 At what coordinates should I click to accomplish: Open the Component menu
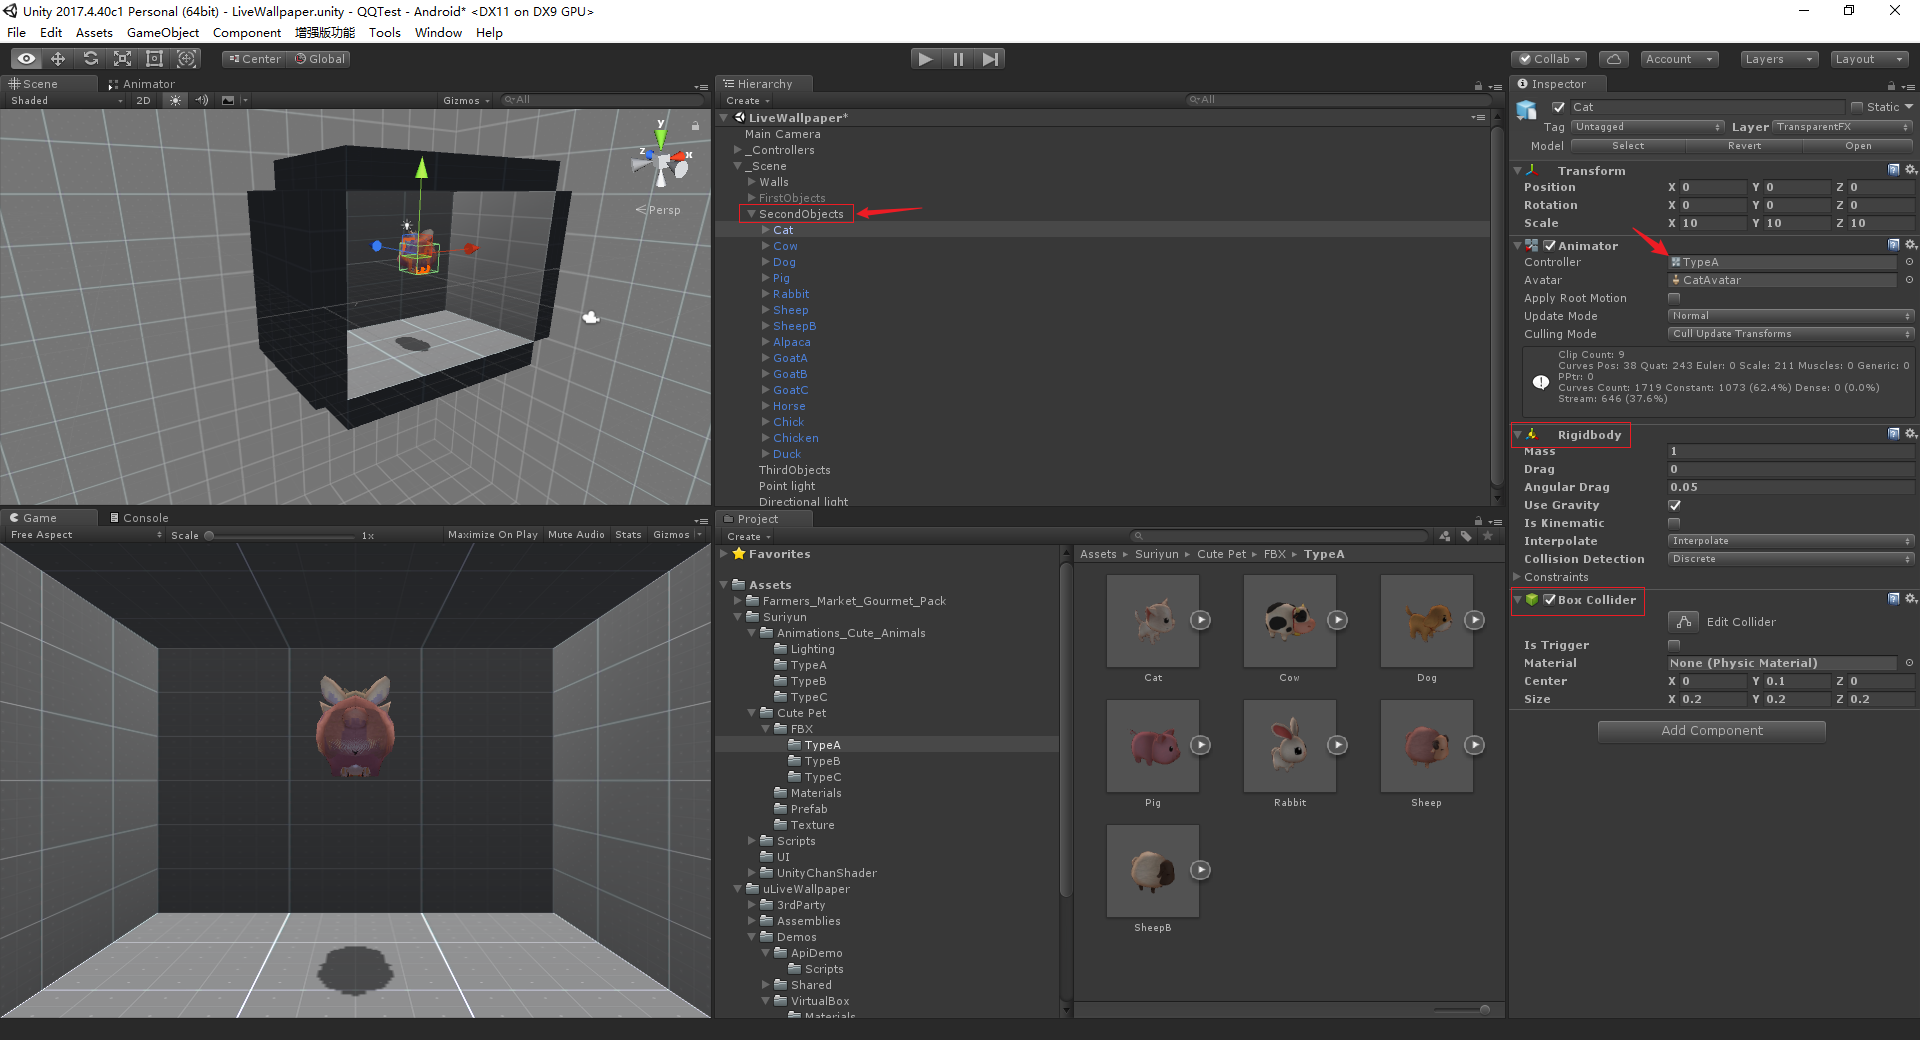tap(247, 33)
